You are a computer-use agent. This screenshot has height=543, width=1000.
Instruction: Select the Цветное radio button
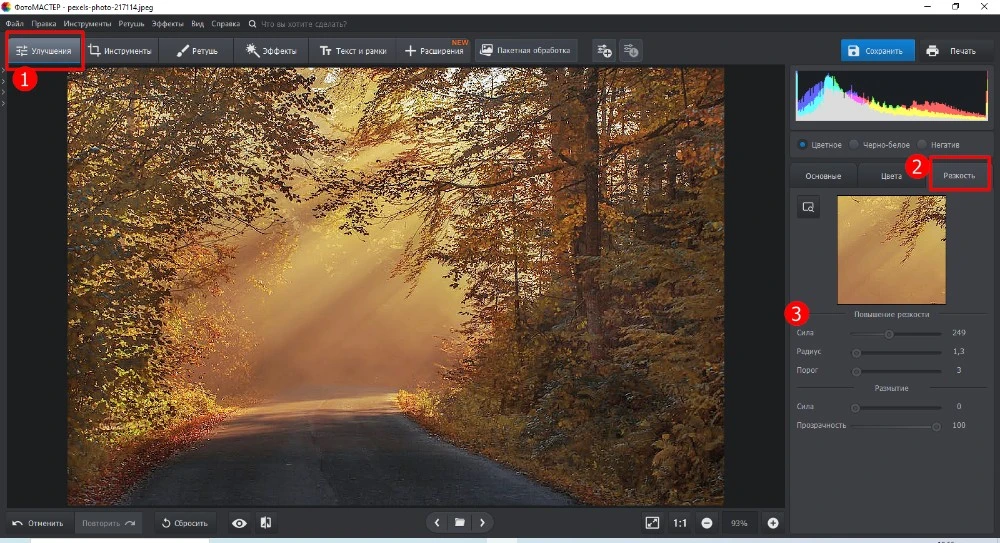coord(803,144)
